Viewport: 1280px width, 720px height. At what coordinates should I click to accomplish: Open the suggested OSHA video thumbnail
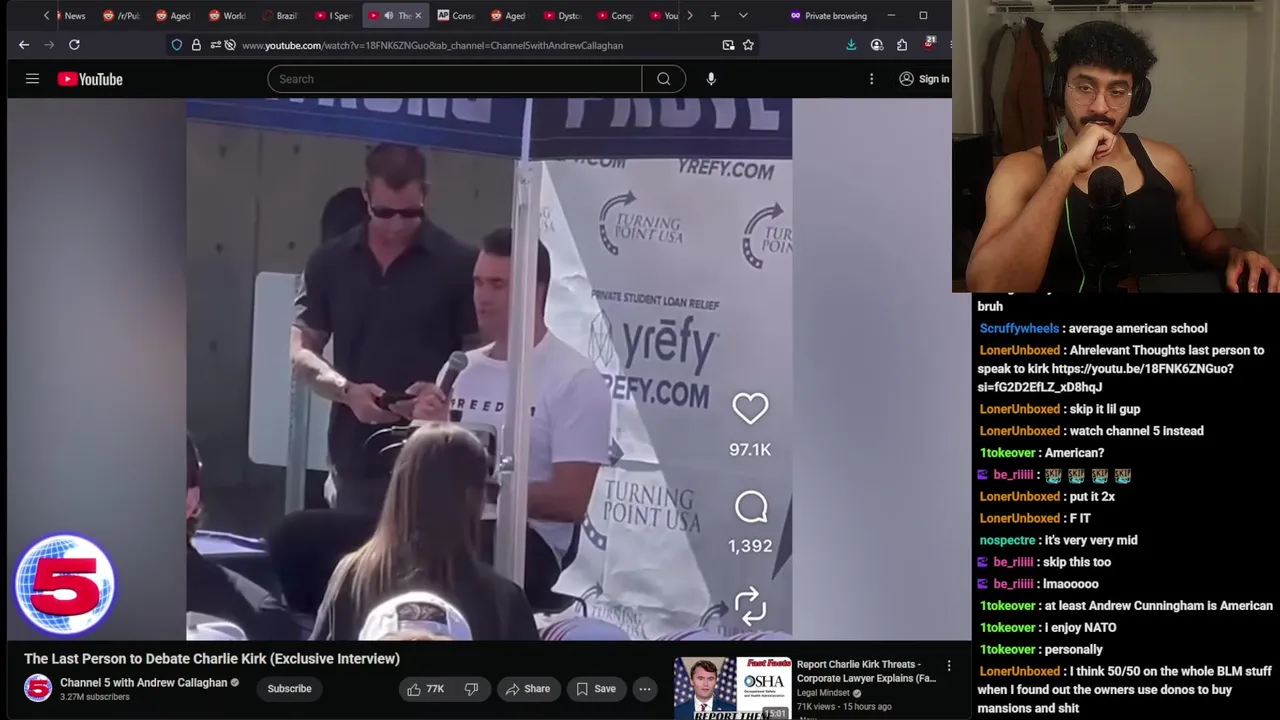(x=733, y=688)
